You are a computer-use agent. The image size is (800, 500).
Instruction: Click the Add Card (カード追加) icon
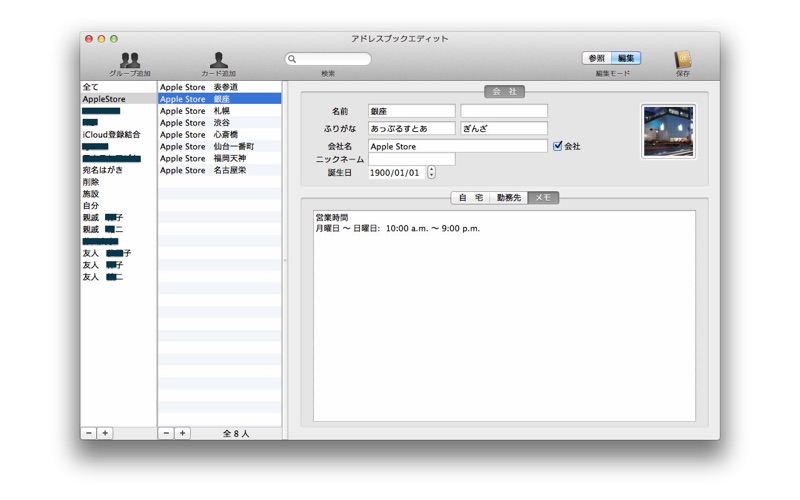[x=218, y=60]
